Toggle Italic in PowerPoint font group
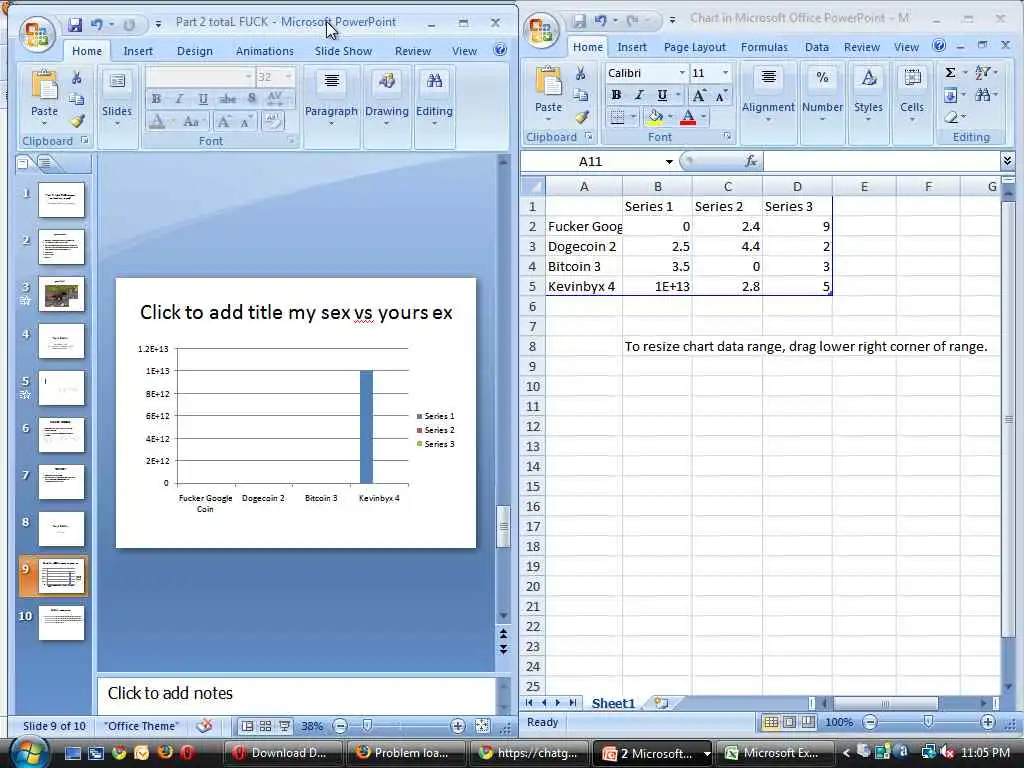Viewport: 1024px width, 768px height. 180,99
